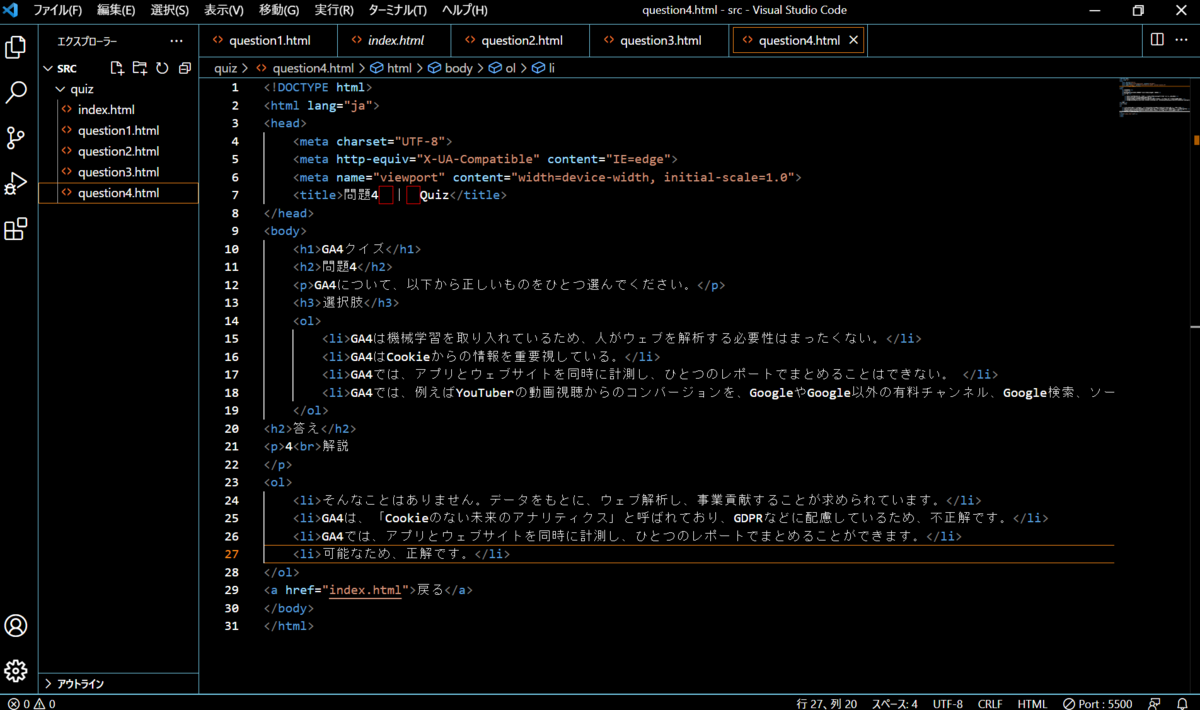Show errors and warnings in status bar

tap(30, 703)
